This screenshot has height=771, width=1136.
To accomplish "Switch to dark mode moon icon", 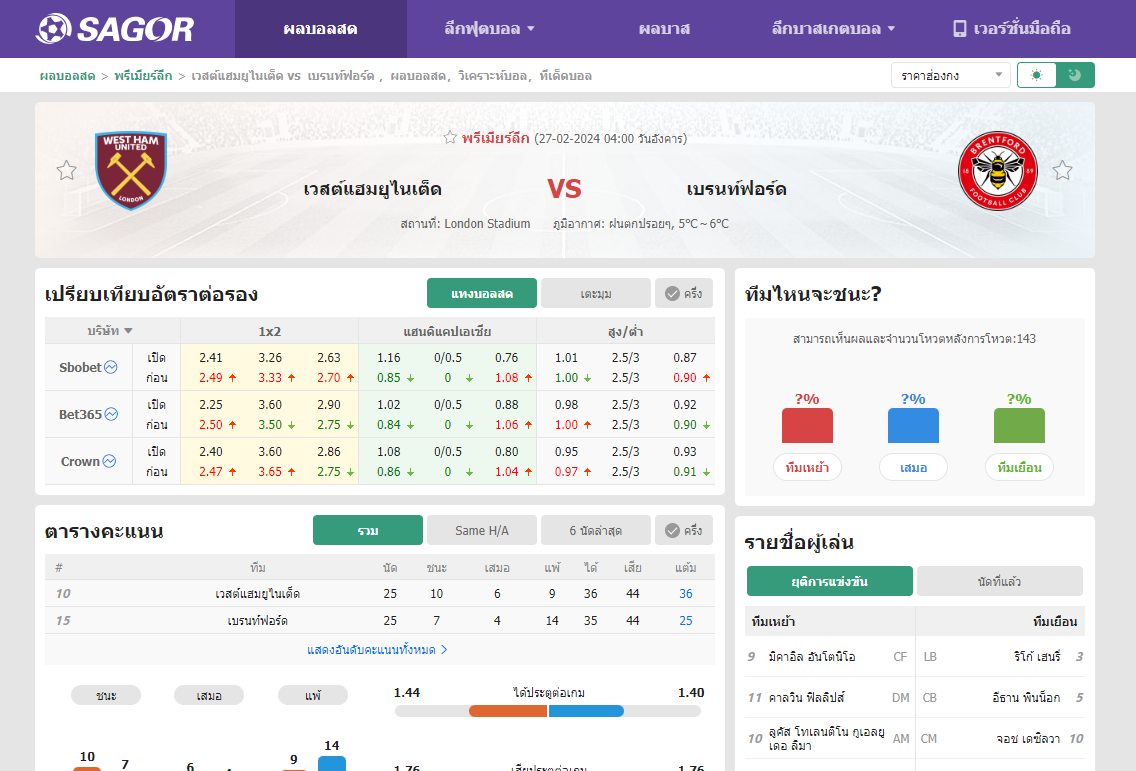I will 1075,75.
